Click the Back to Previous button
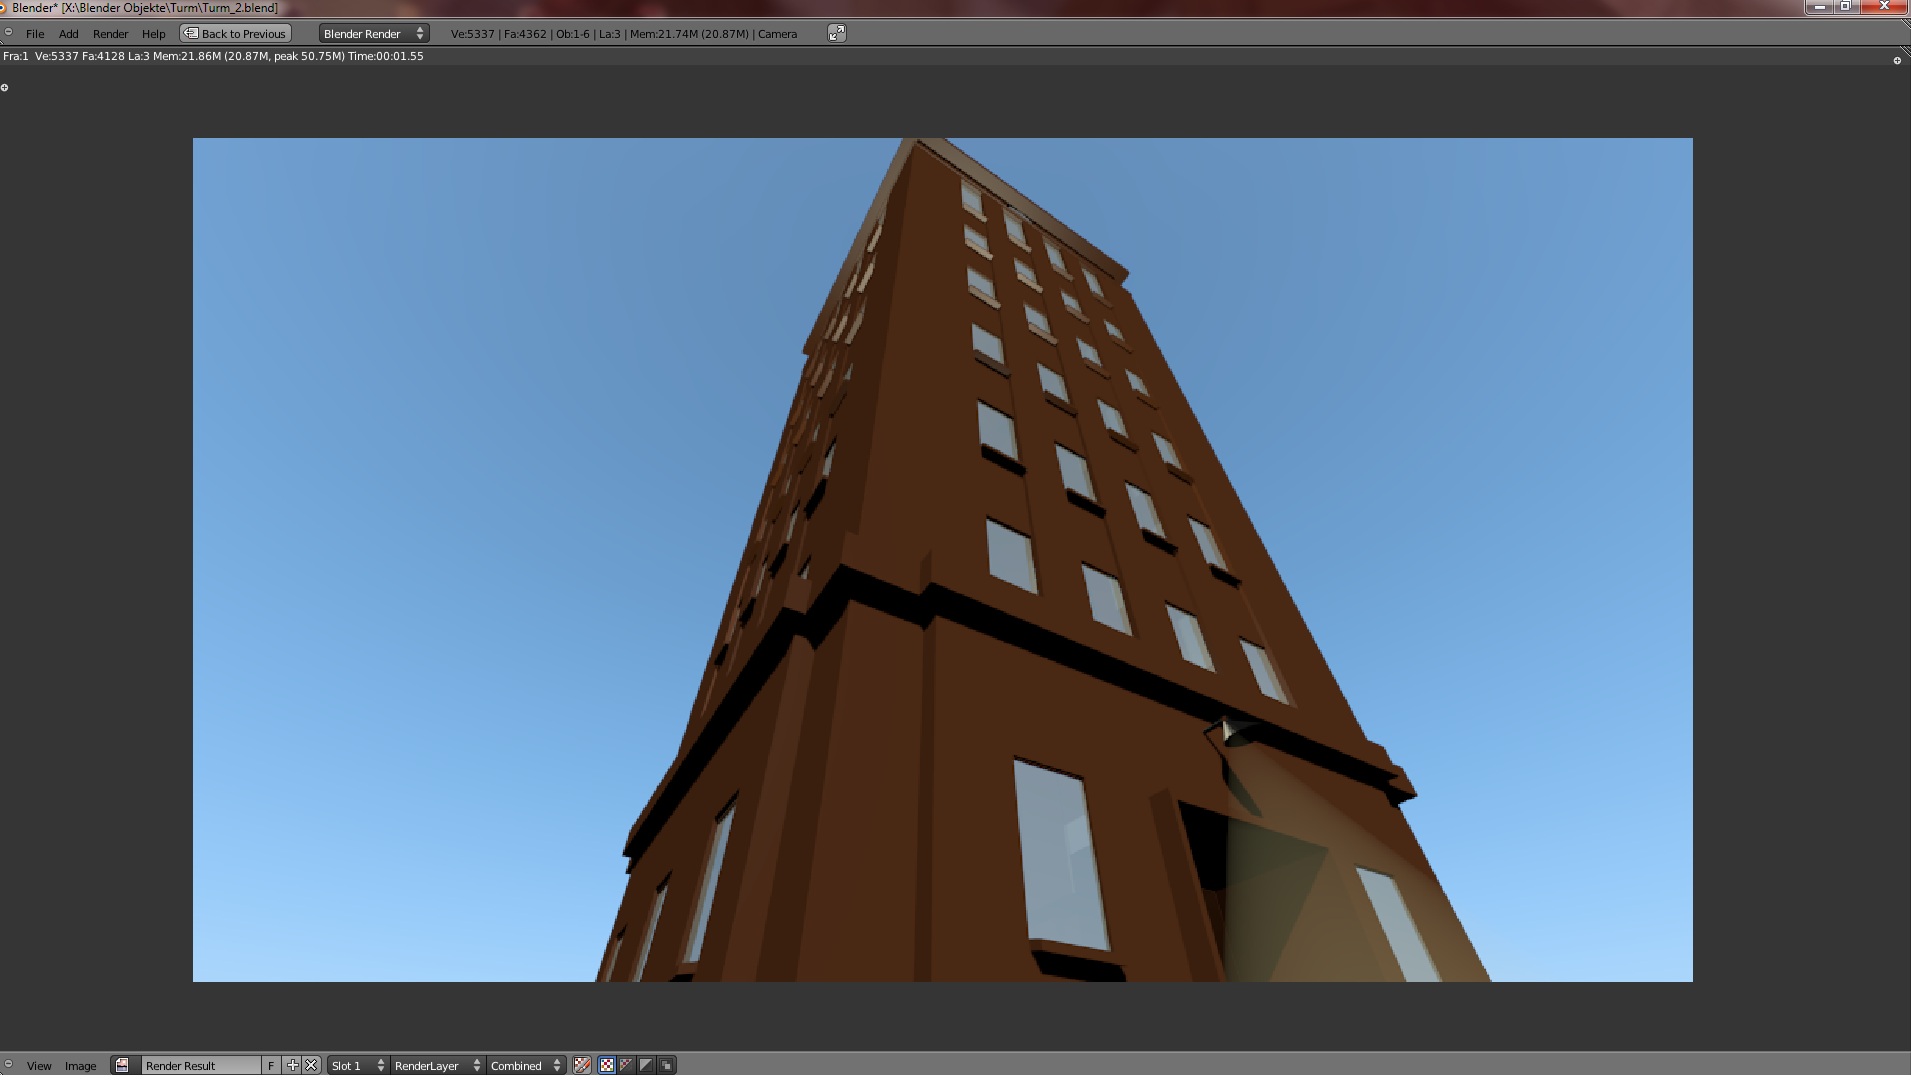This screenshot has height=1080, width=1911. pyautogui.click(x=236, y=34)
